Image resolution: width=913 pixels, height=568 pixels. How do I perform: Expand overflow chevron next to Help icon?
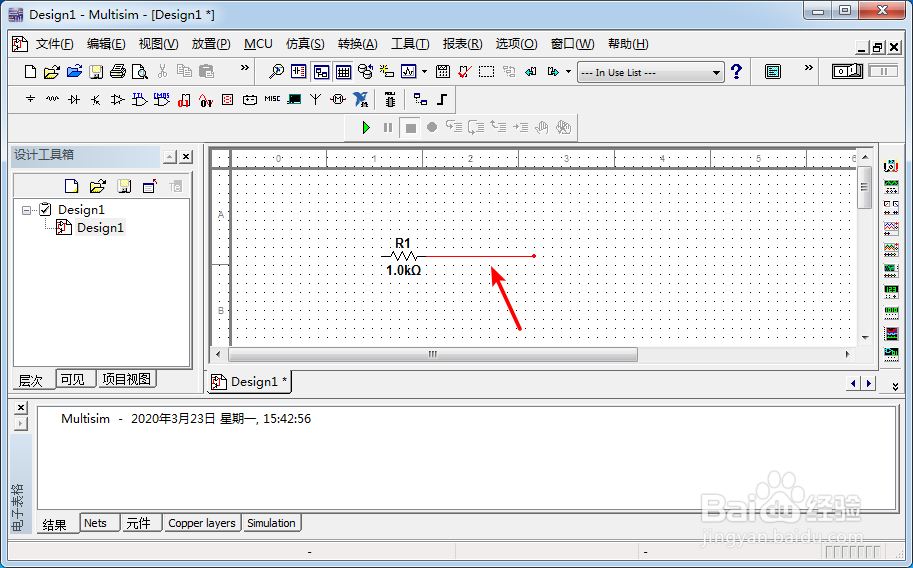[808, 68]
